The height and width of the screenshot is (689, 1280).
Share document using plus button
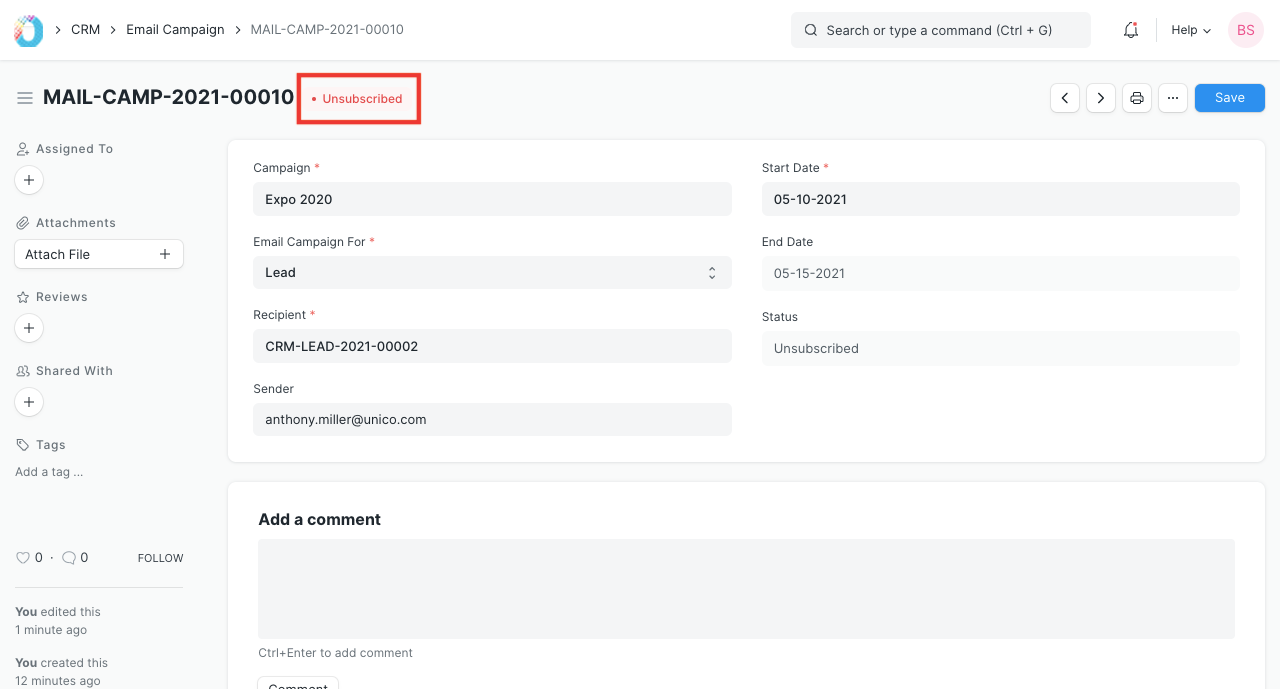pos(29,402)
